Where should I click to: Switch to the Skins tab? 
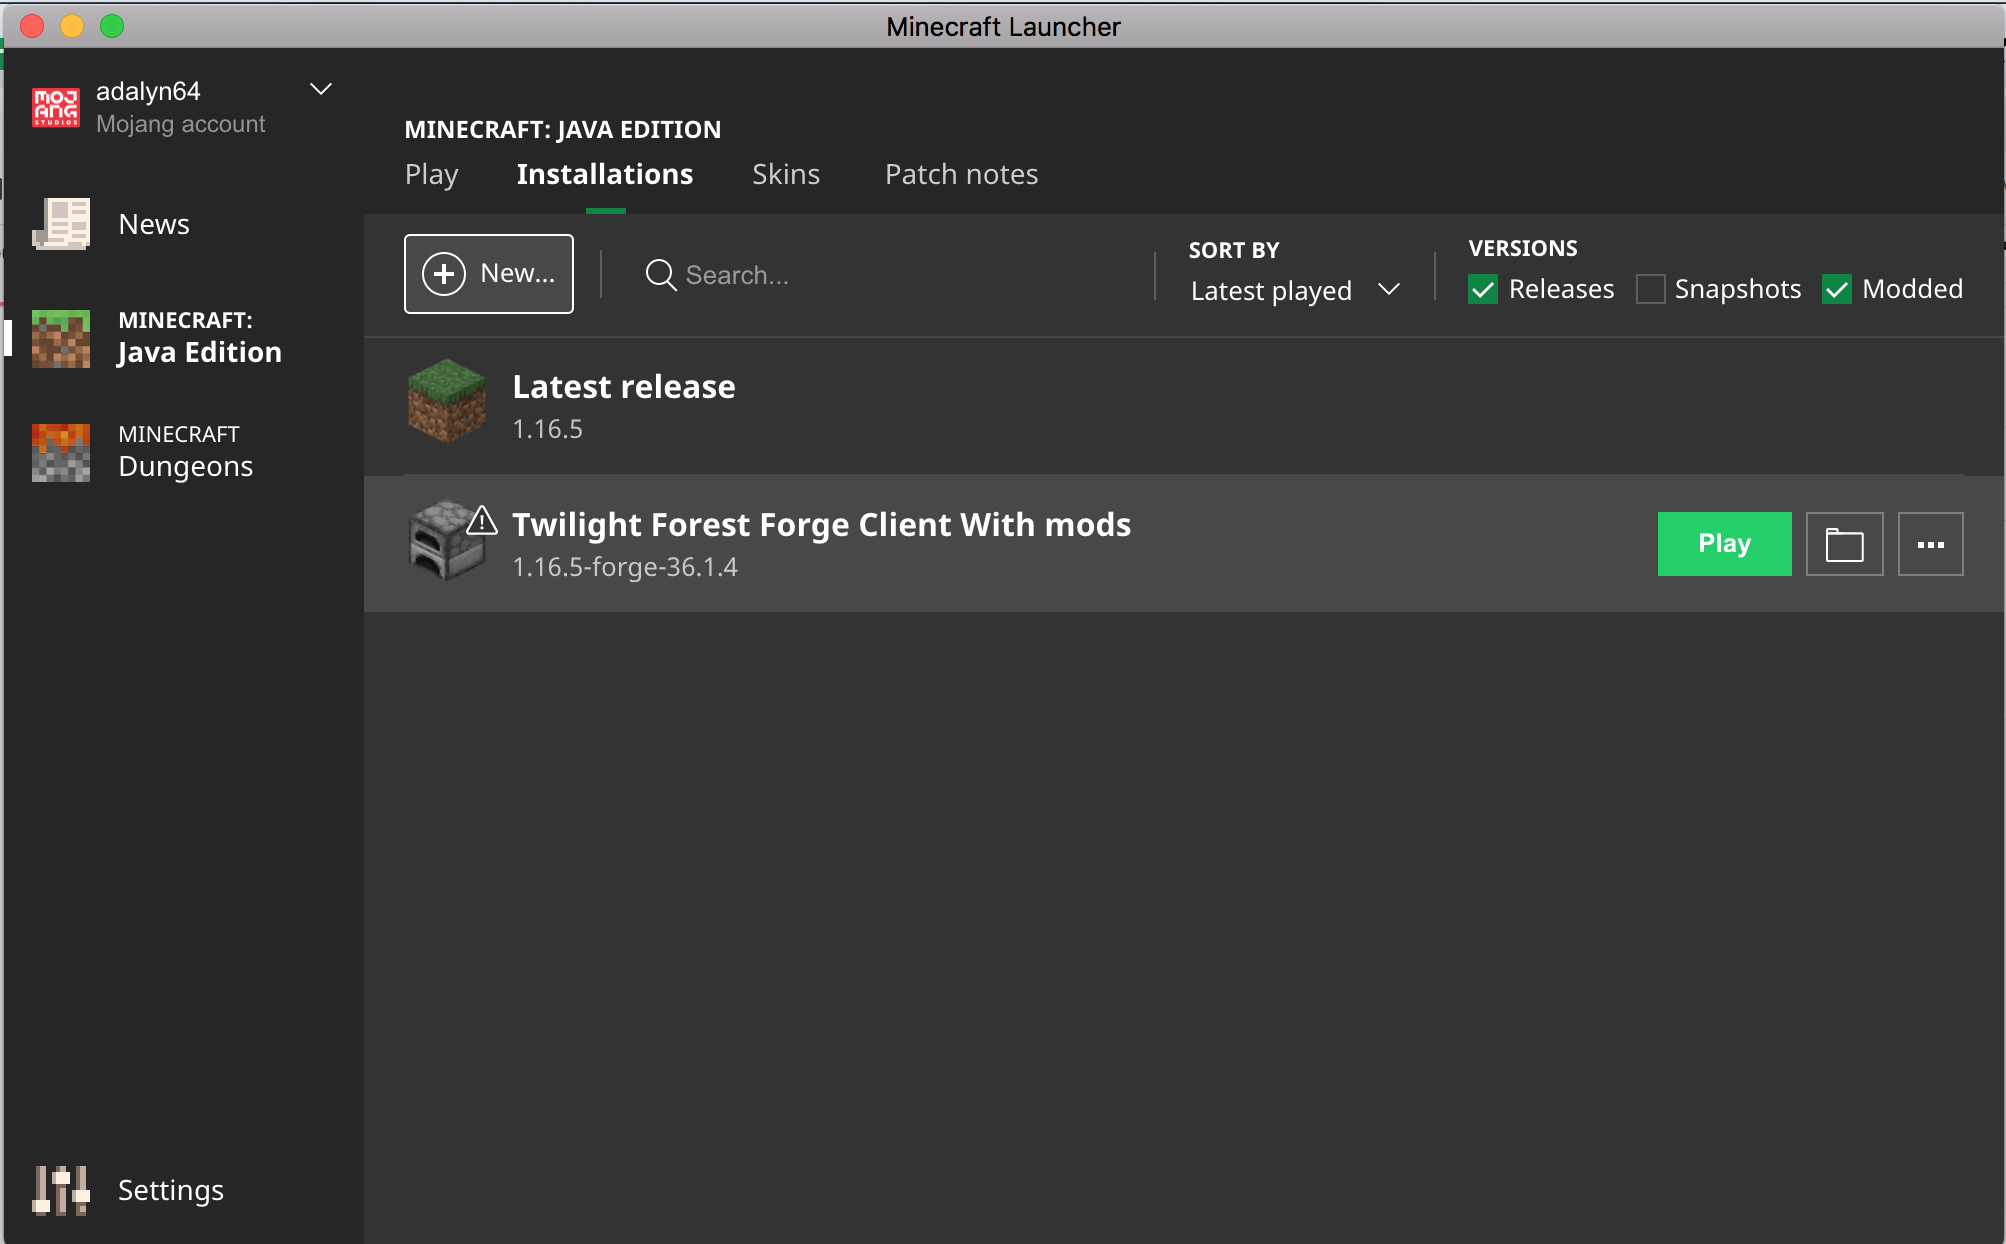(786, 174)
